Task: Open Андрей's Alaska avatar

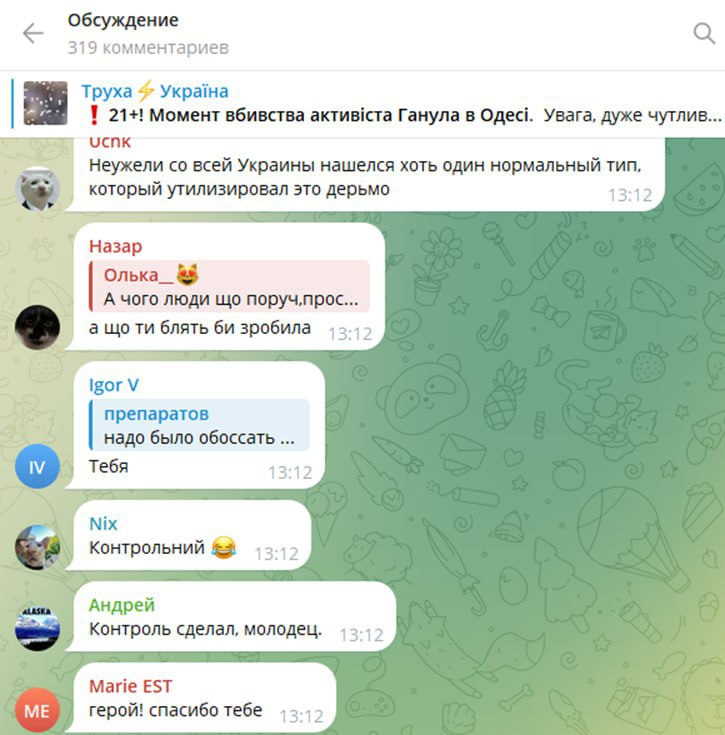Action: pyautogui.click(x=37, y=628)
